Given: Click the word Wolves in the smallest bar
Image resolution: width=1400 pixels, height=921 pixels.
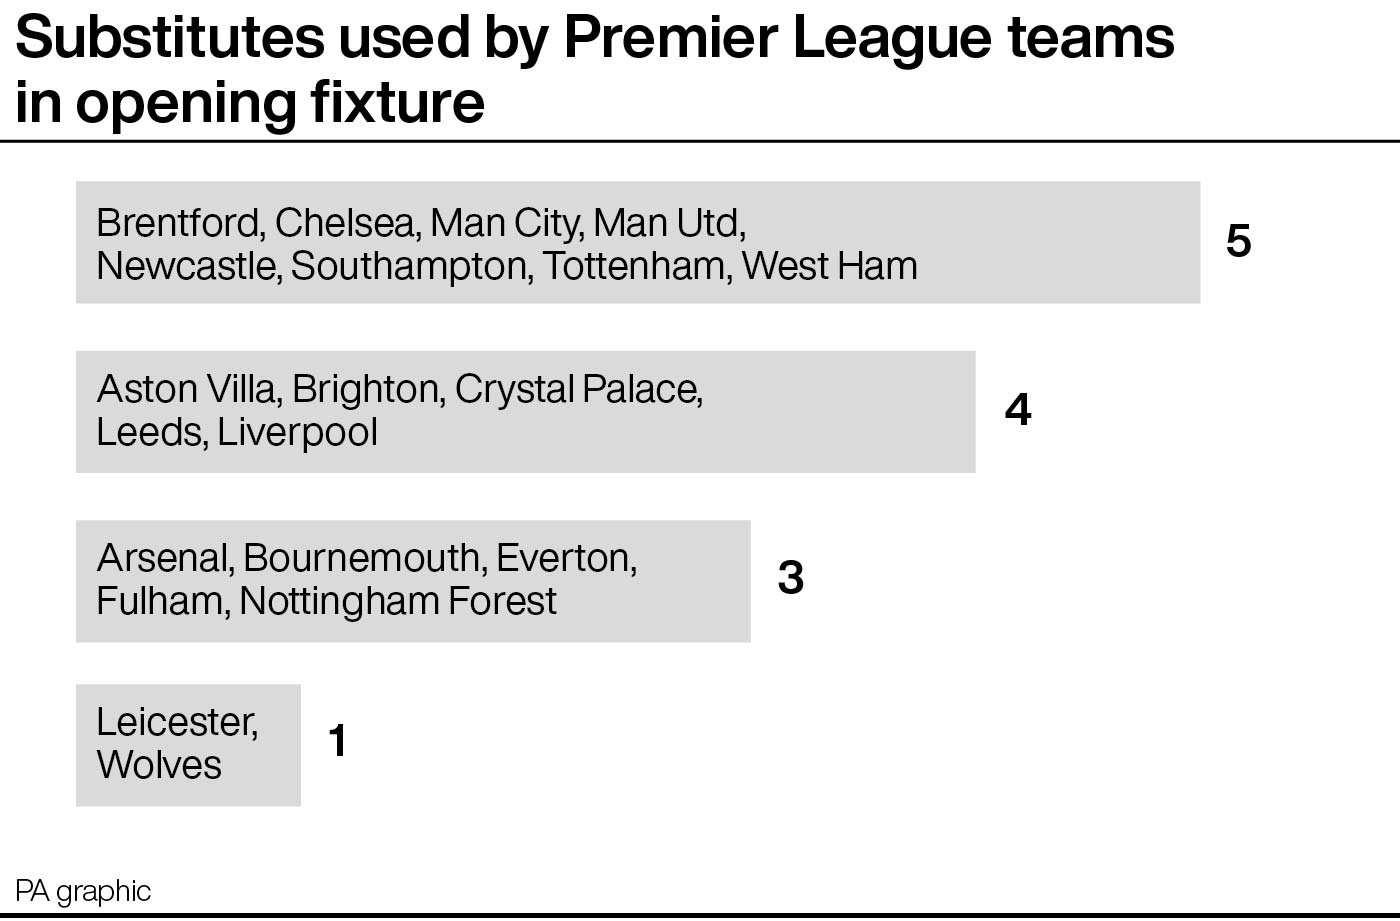Looking at the screenshot, I should point(159,765).
